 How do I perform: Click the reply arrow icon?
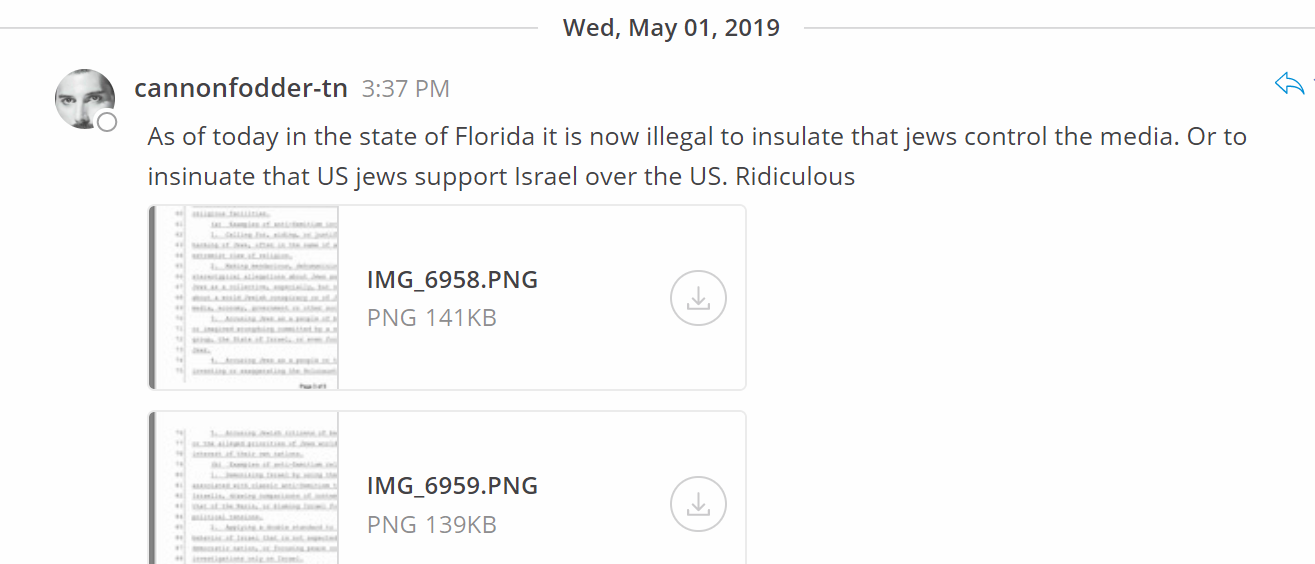click(1290, 84)
